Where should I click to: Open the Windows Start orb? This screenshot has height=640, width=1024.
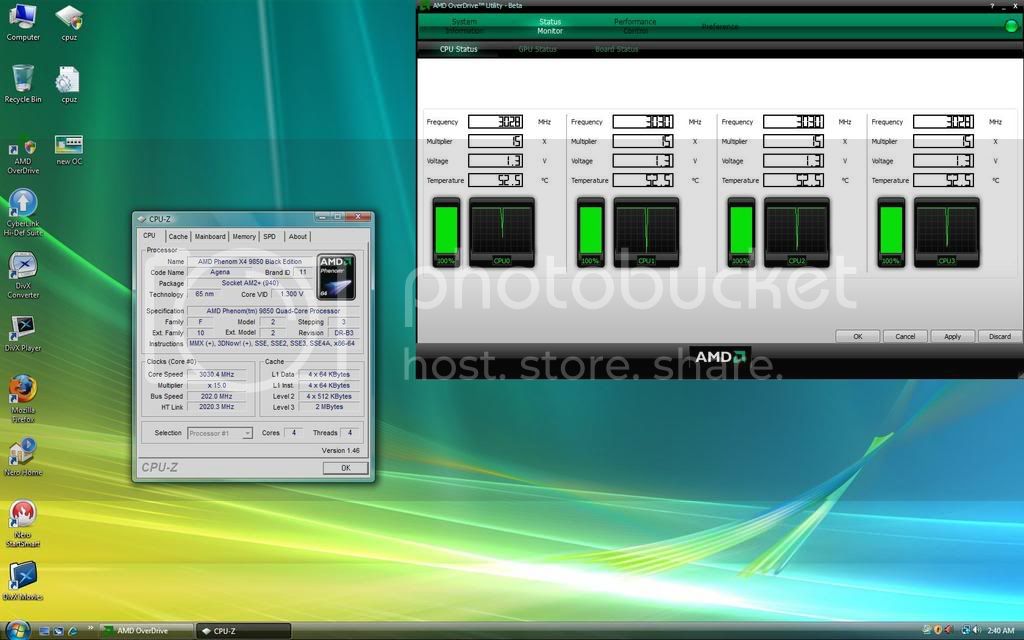point(18,630)
